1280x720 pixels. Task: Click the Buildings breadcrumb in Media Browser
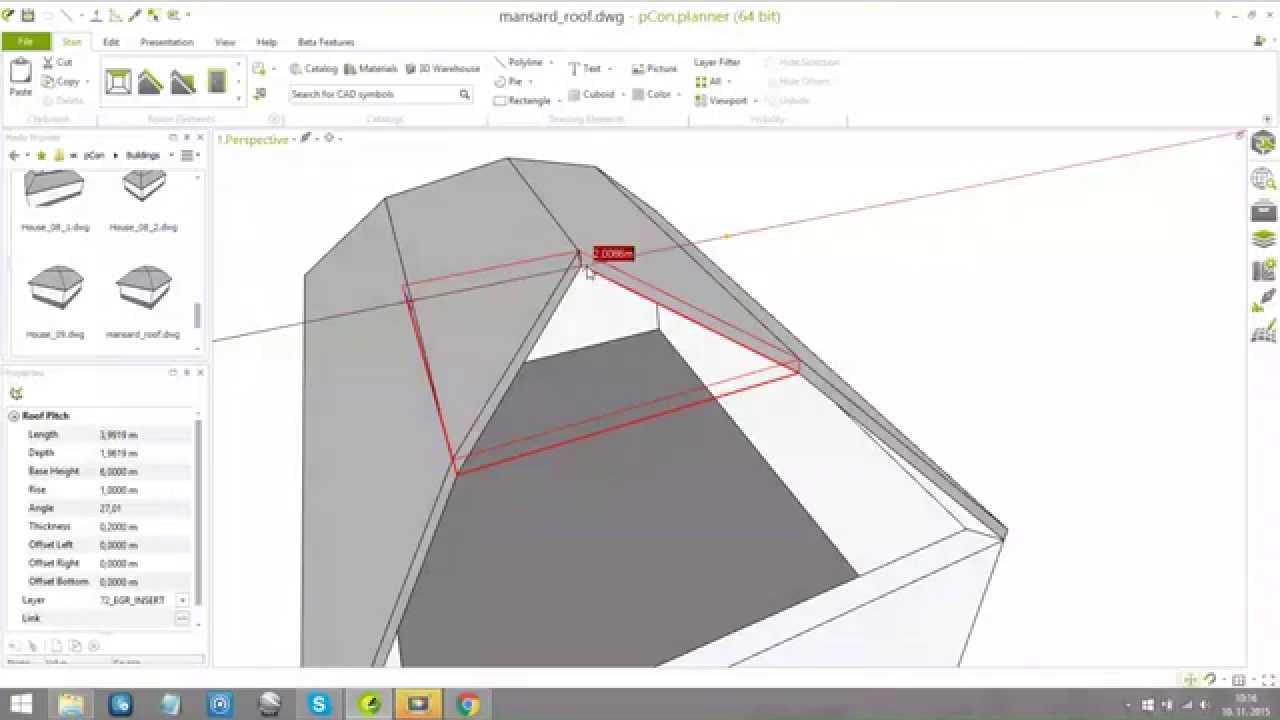[143, 155]
